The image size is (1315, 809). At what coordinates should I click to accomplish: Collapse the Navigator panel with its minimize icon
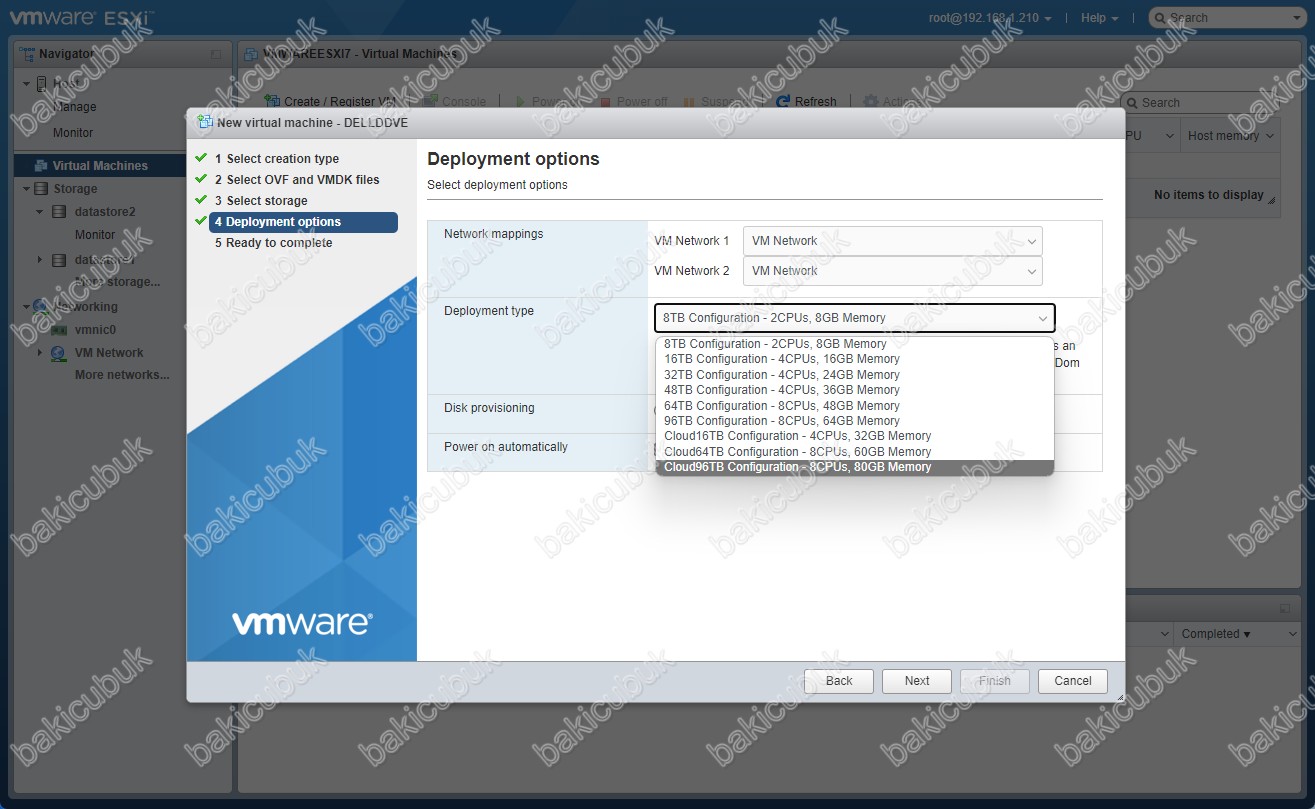[x=216, y=54]
